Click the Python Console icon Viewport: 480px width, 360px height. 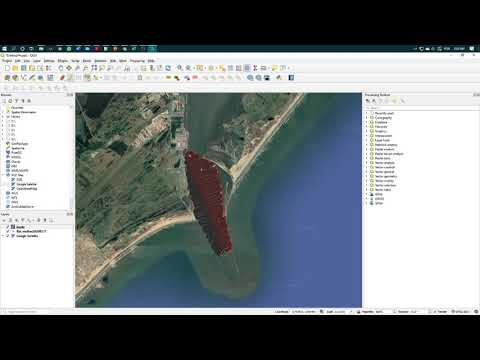(x=279, y=78)
